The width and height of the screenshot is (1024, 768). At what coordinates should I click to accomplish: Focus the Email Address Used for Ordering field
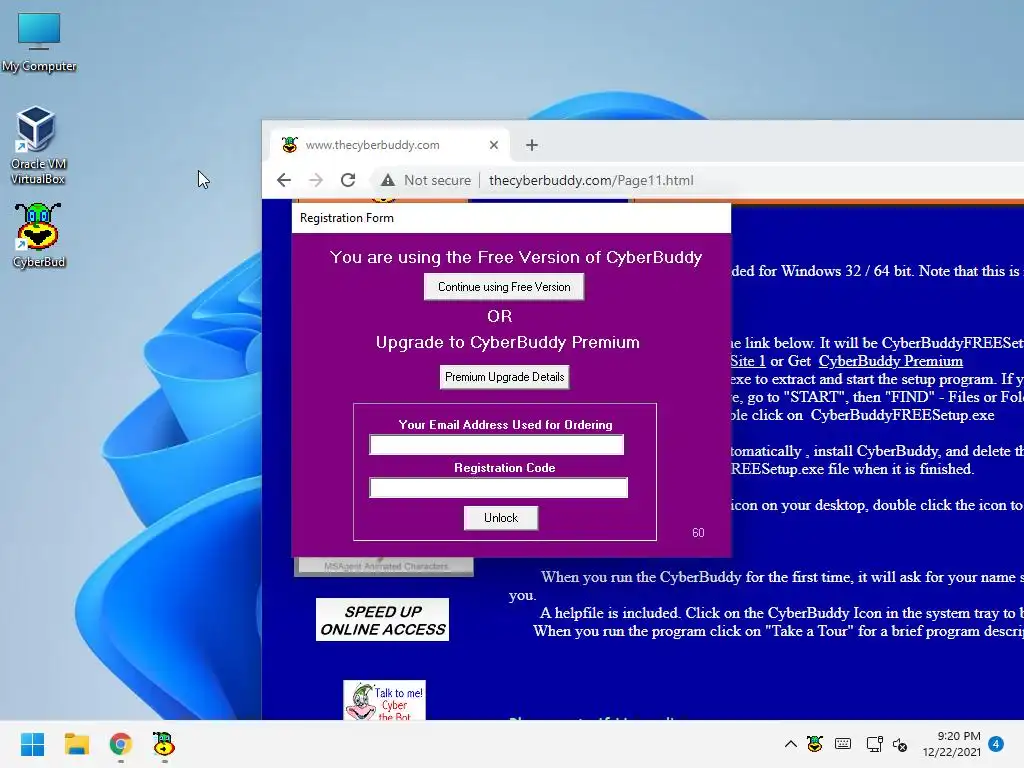(496, 445)
